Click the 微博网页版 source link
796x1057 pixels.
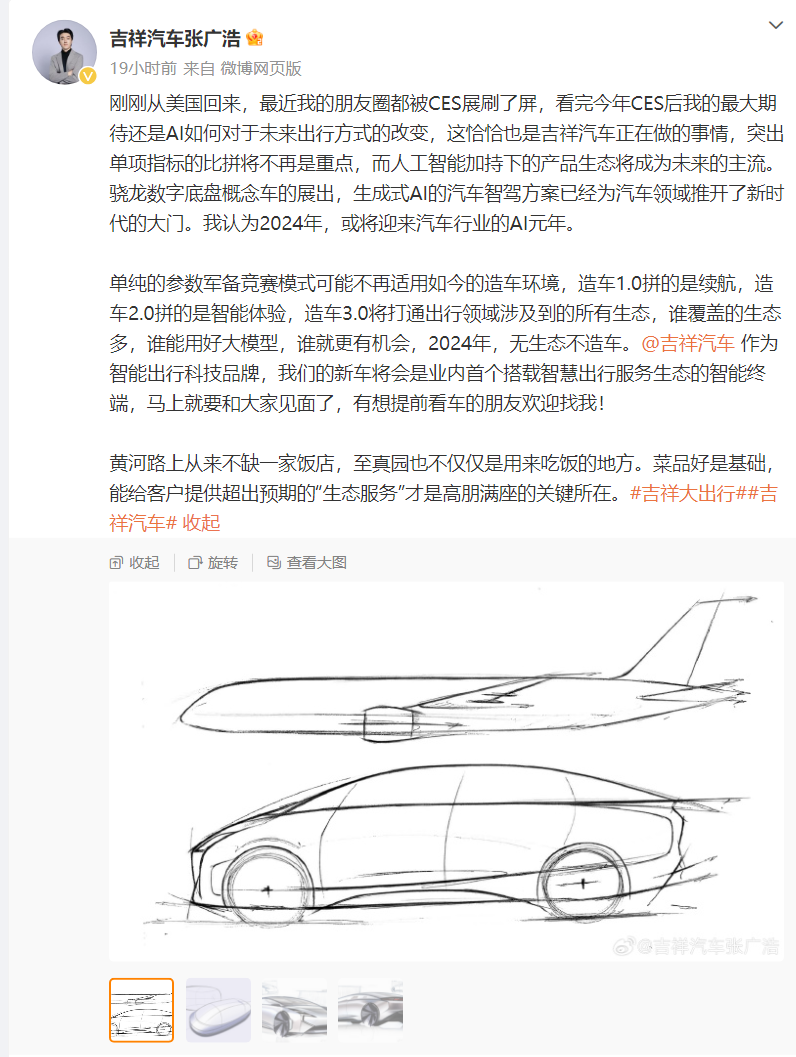[x=261, y=68]
